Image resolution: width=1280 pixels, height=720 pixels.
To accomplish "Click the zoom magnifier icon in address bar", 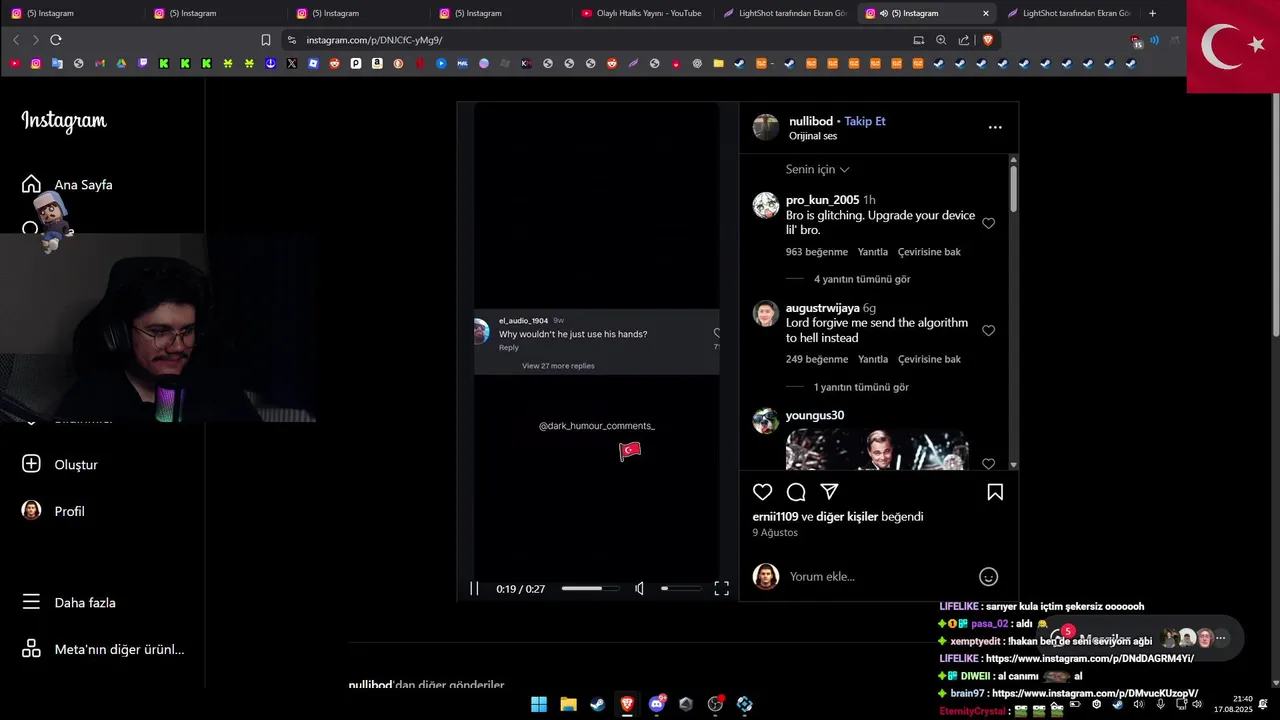I will (941, 40).
